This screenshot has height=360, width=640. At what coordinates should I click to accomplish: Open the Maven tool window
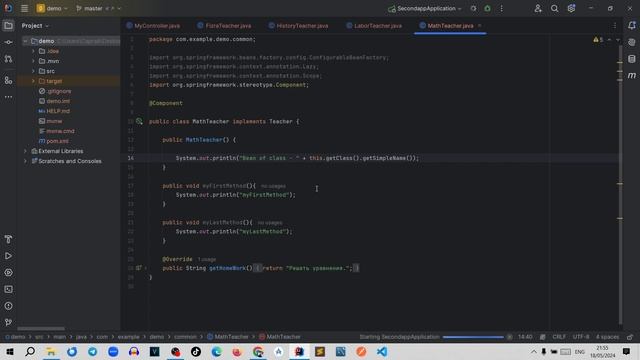pyautogui.click(x=632, y=76)
